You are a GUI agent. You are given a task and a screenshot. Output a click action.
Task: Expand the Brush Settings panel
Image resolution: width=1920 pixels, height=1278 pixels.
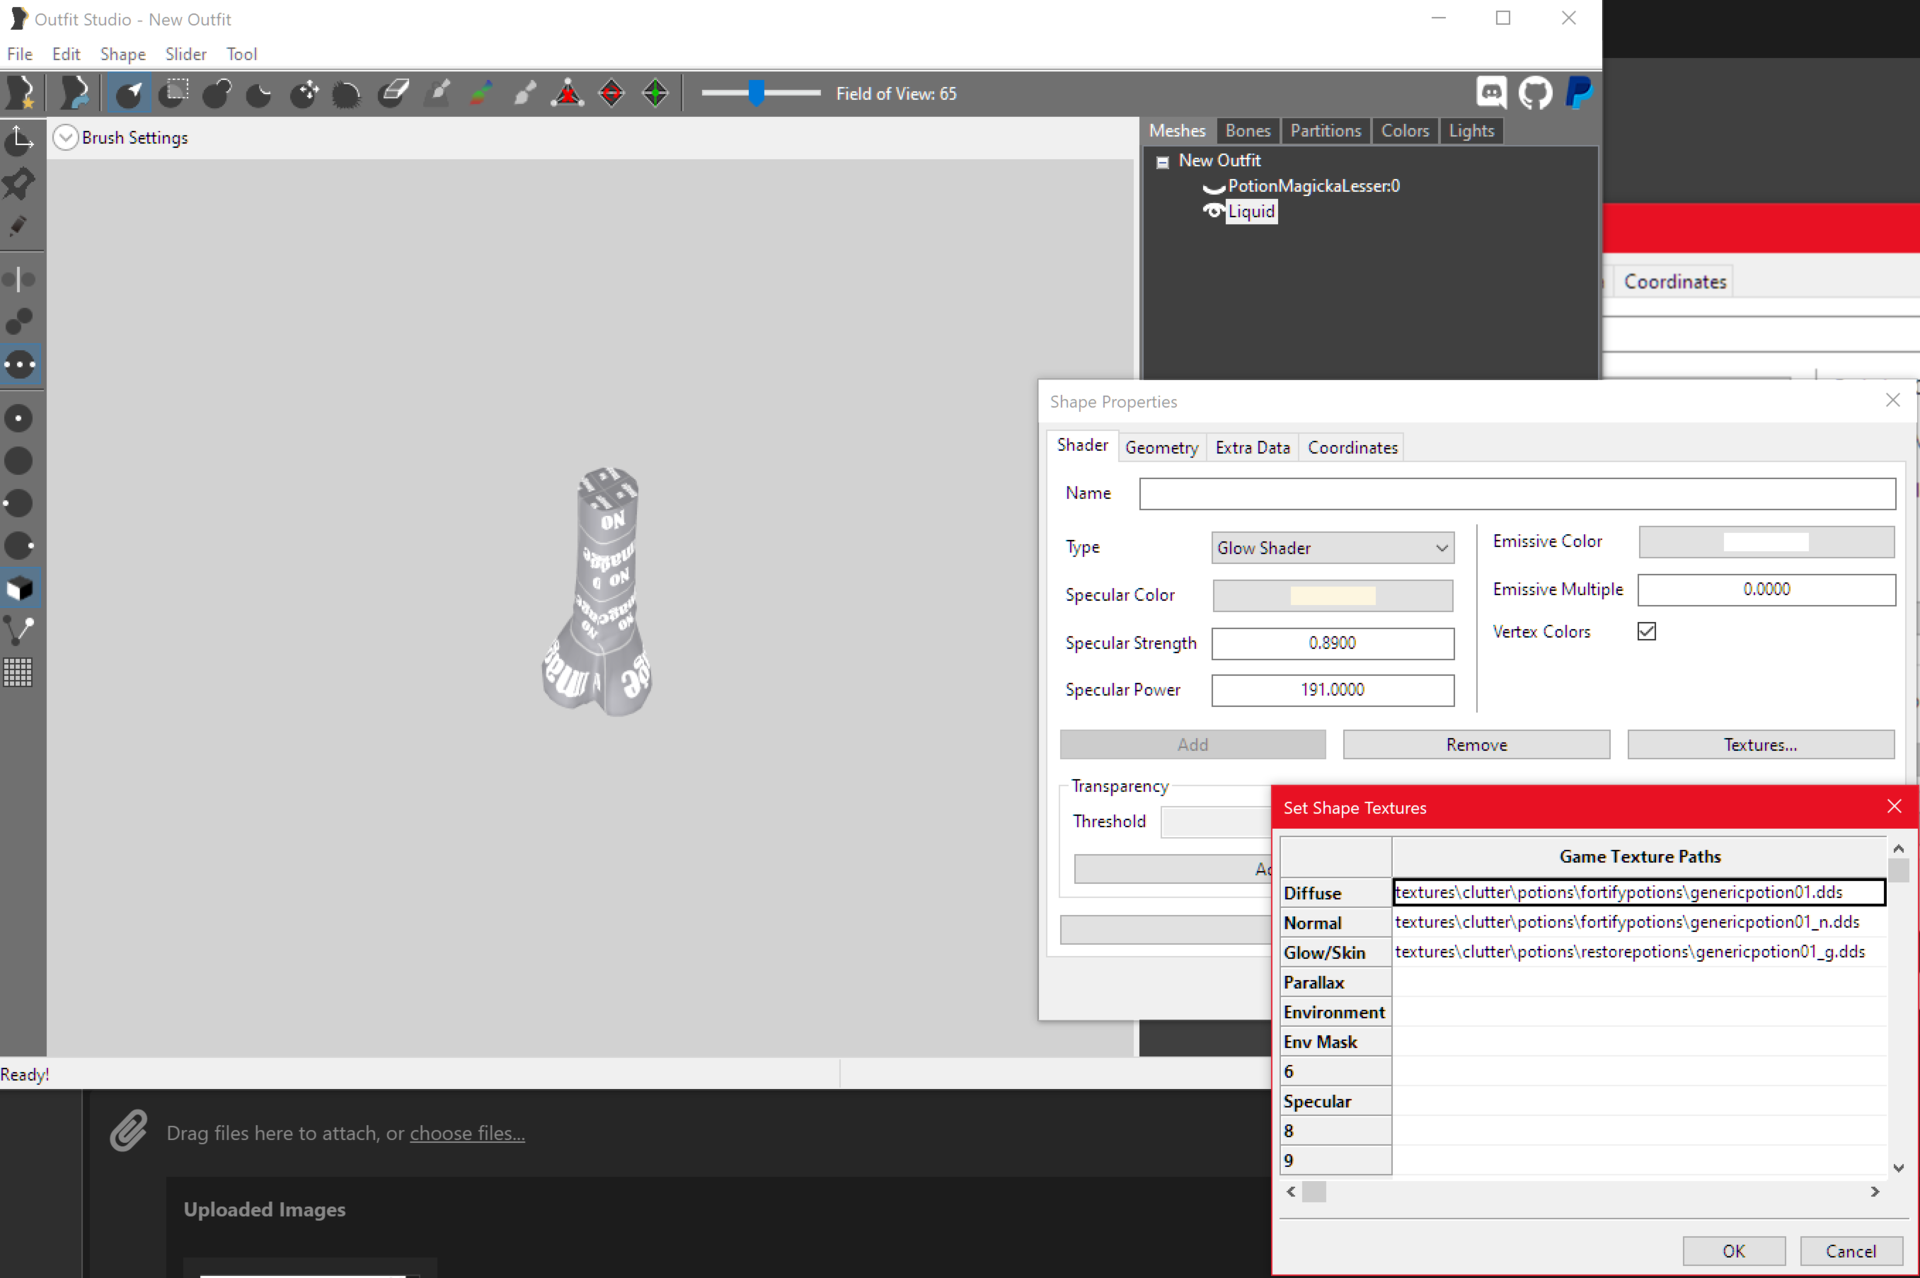point(65,137)
